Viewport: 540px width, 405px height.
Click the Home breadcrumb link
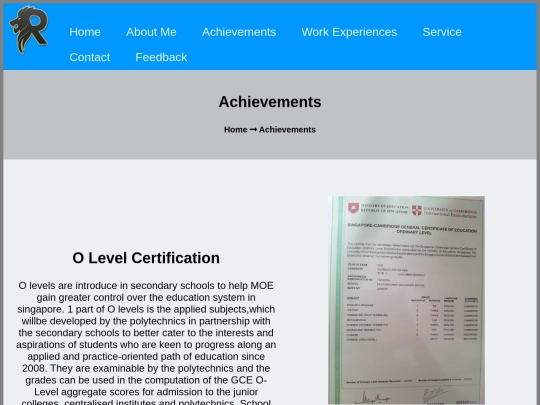[236, 130]
